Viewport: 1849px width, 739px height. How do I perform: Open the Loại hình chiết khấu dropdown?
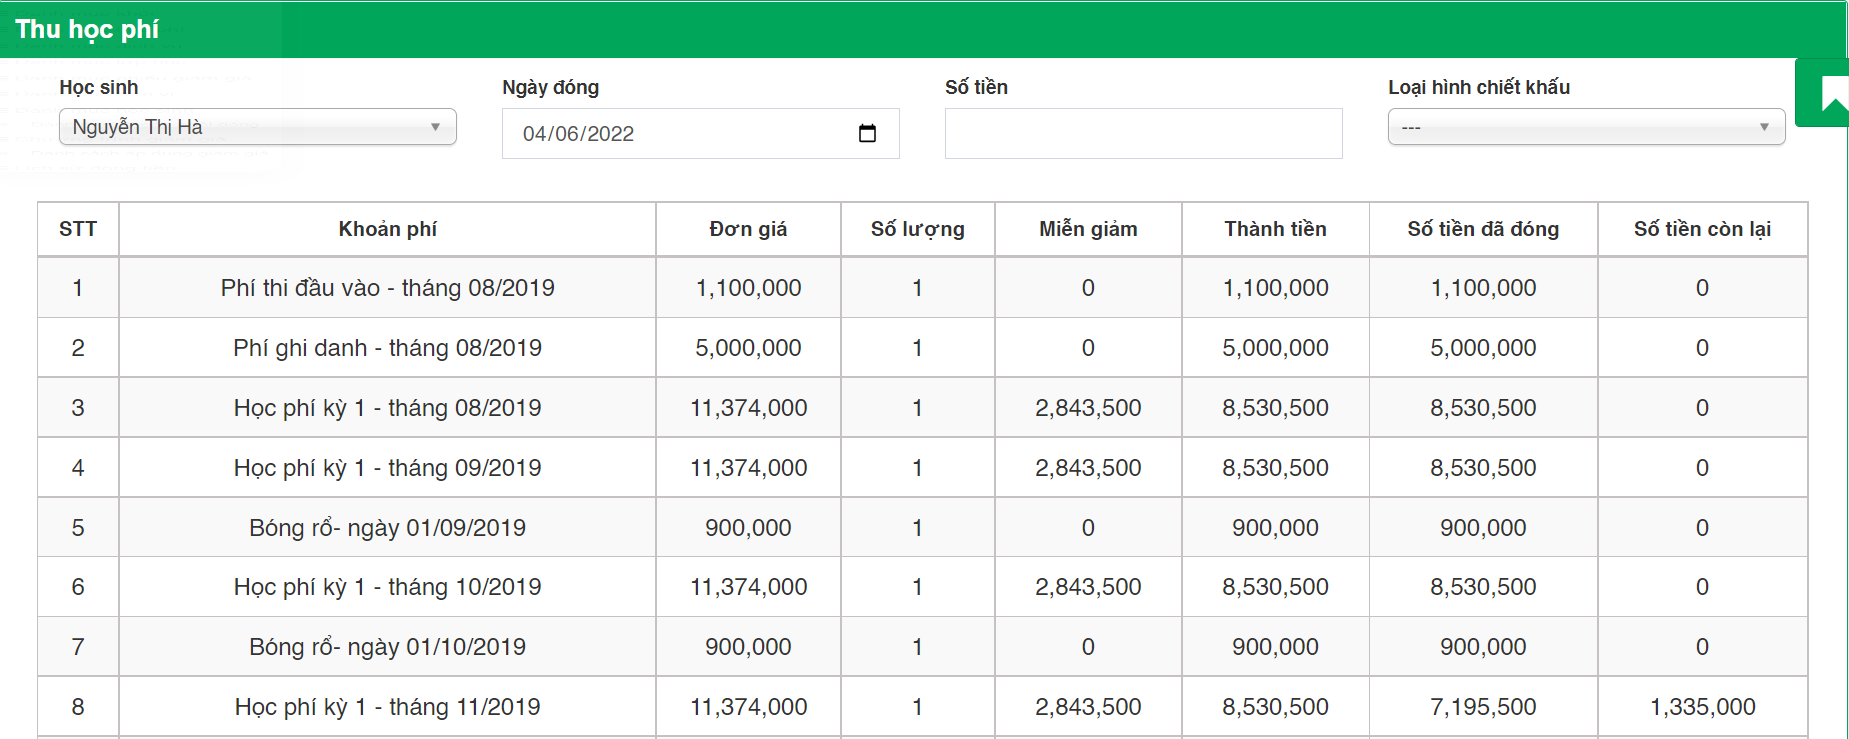pos(1585,127)
